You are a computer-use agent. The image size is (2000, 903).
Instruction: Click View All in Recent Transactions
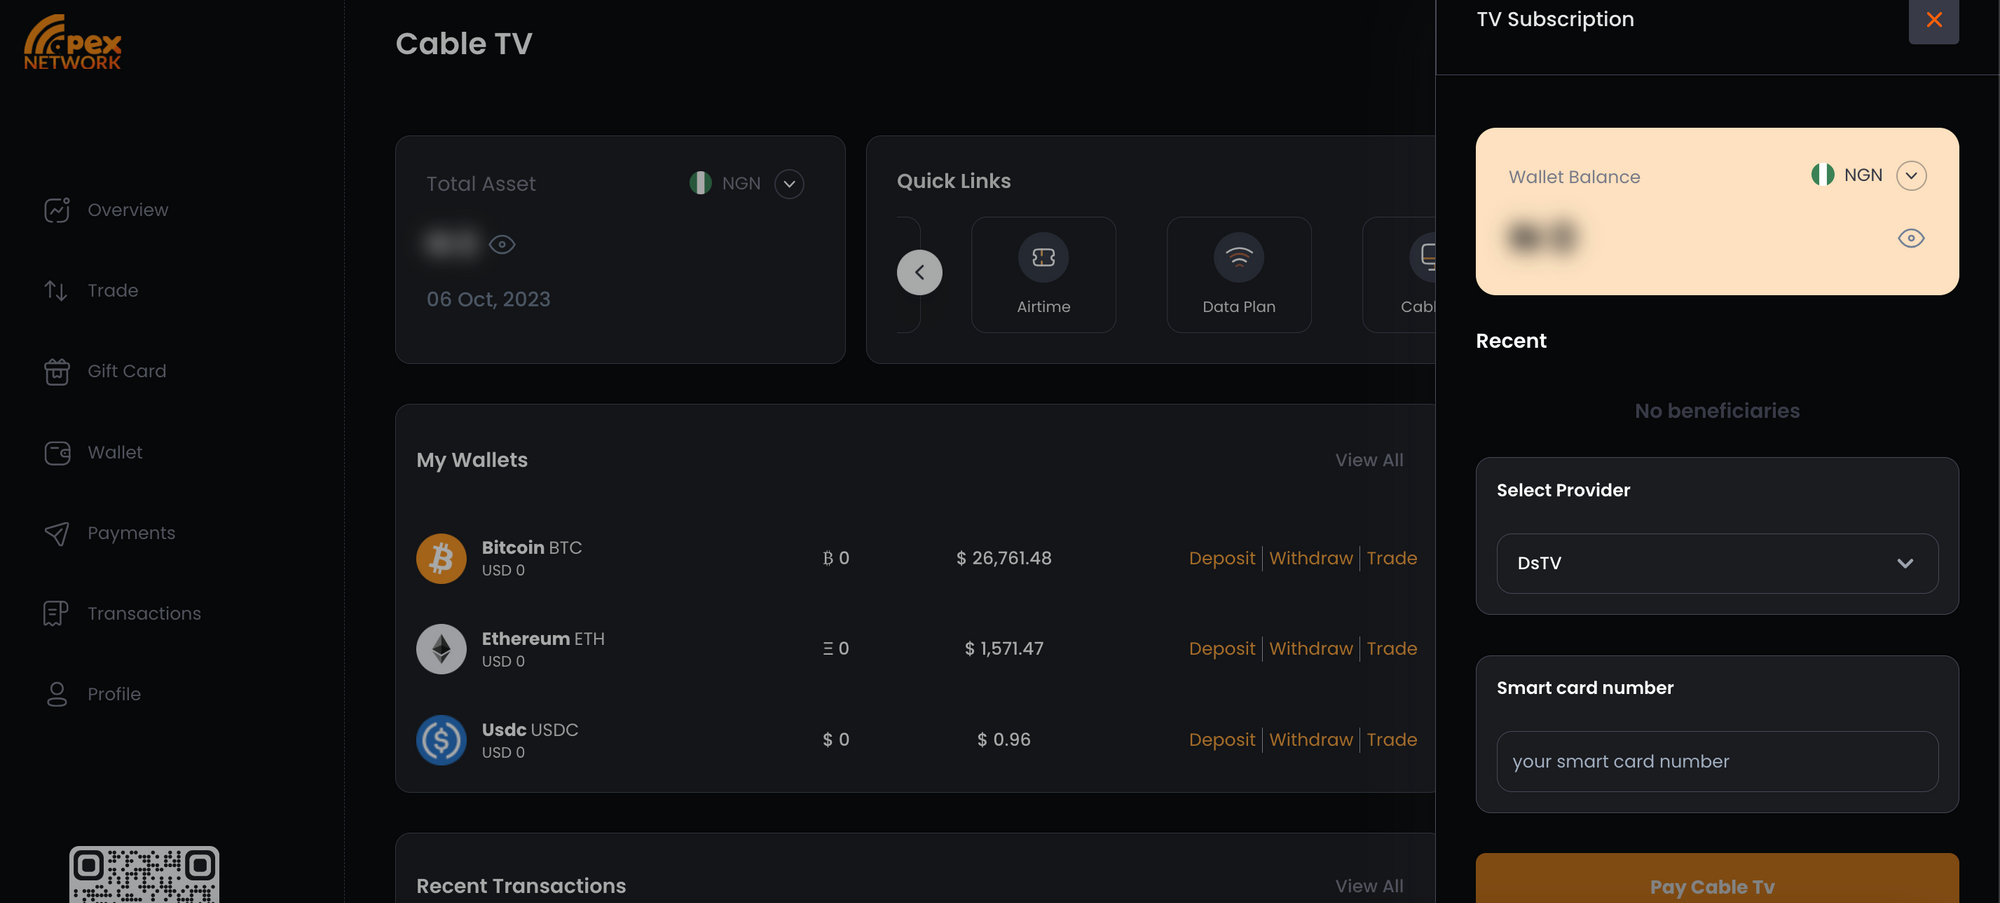[x=1369, y=886]
